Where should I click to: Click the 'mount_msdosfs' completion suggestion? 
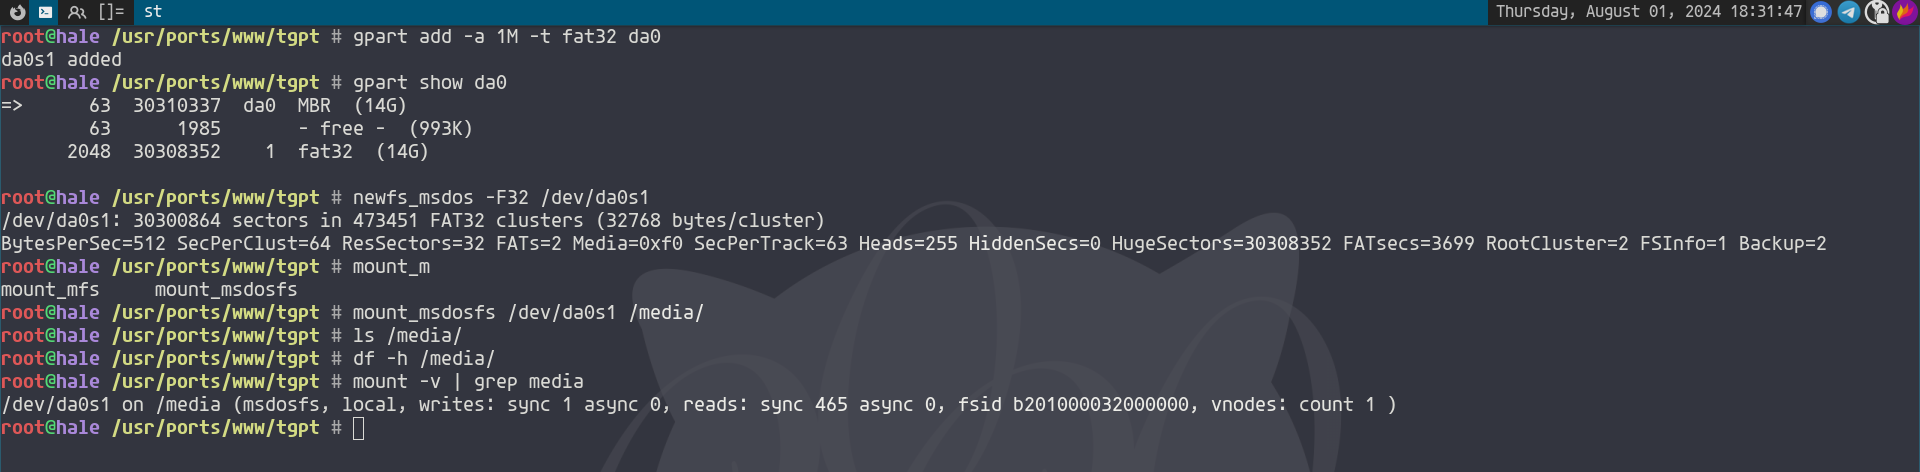coord(226,290)
